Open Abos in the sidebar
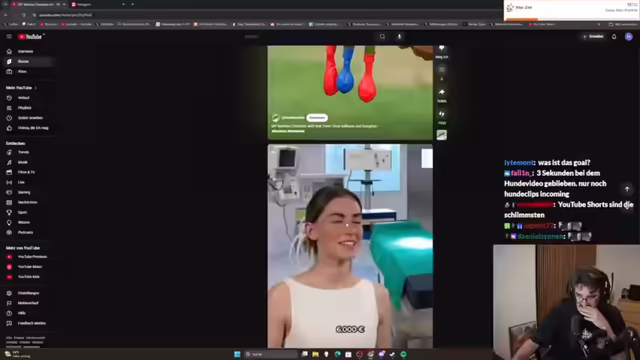This screenshot has width=640, height=360. coord(27,71)
